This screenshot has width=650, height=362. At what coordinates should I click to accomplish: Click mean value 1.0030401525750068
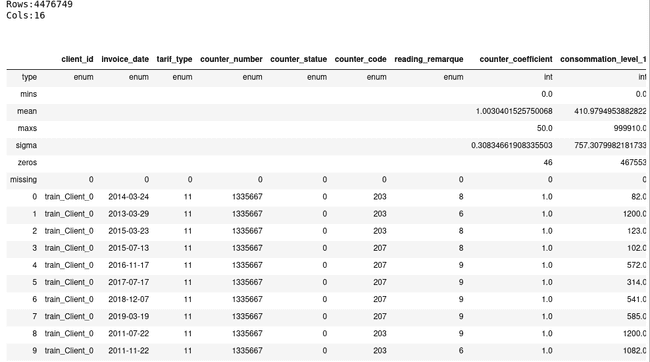514,111
